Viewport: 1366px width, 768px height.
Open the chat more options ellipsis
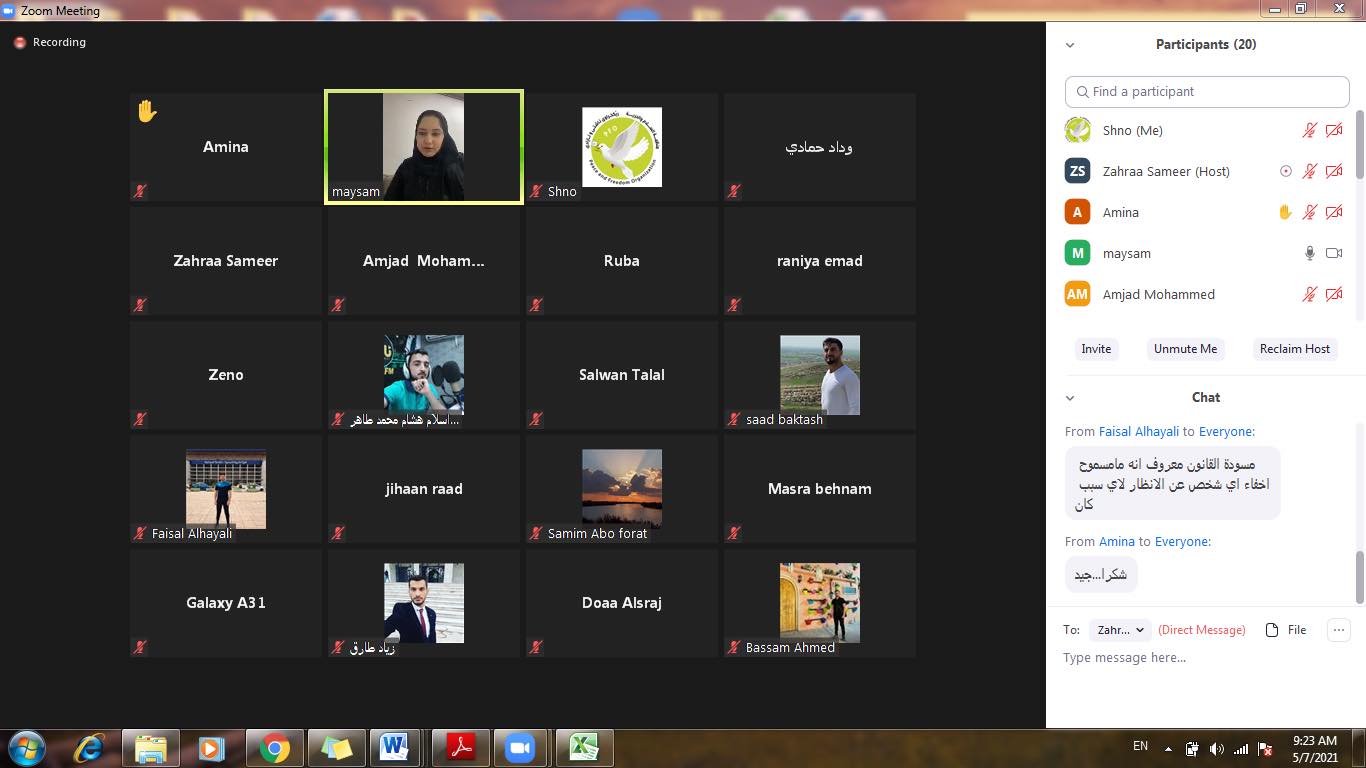pyautogui.click(x=1338, y=630)
